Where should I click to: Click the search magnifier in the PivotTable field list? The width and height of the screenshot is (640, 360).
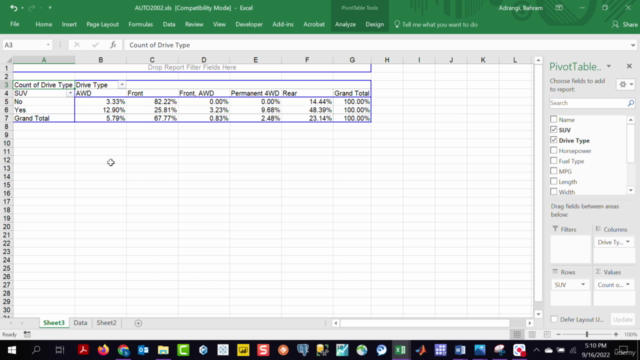click(x=631, y=103)
